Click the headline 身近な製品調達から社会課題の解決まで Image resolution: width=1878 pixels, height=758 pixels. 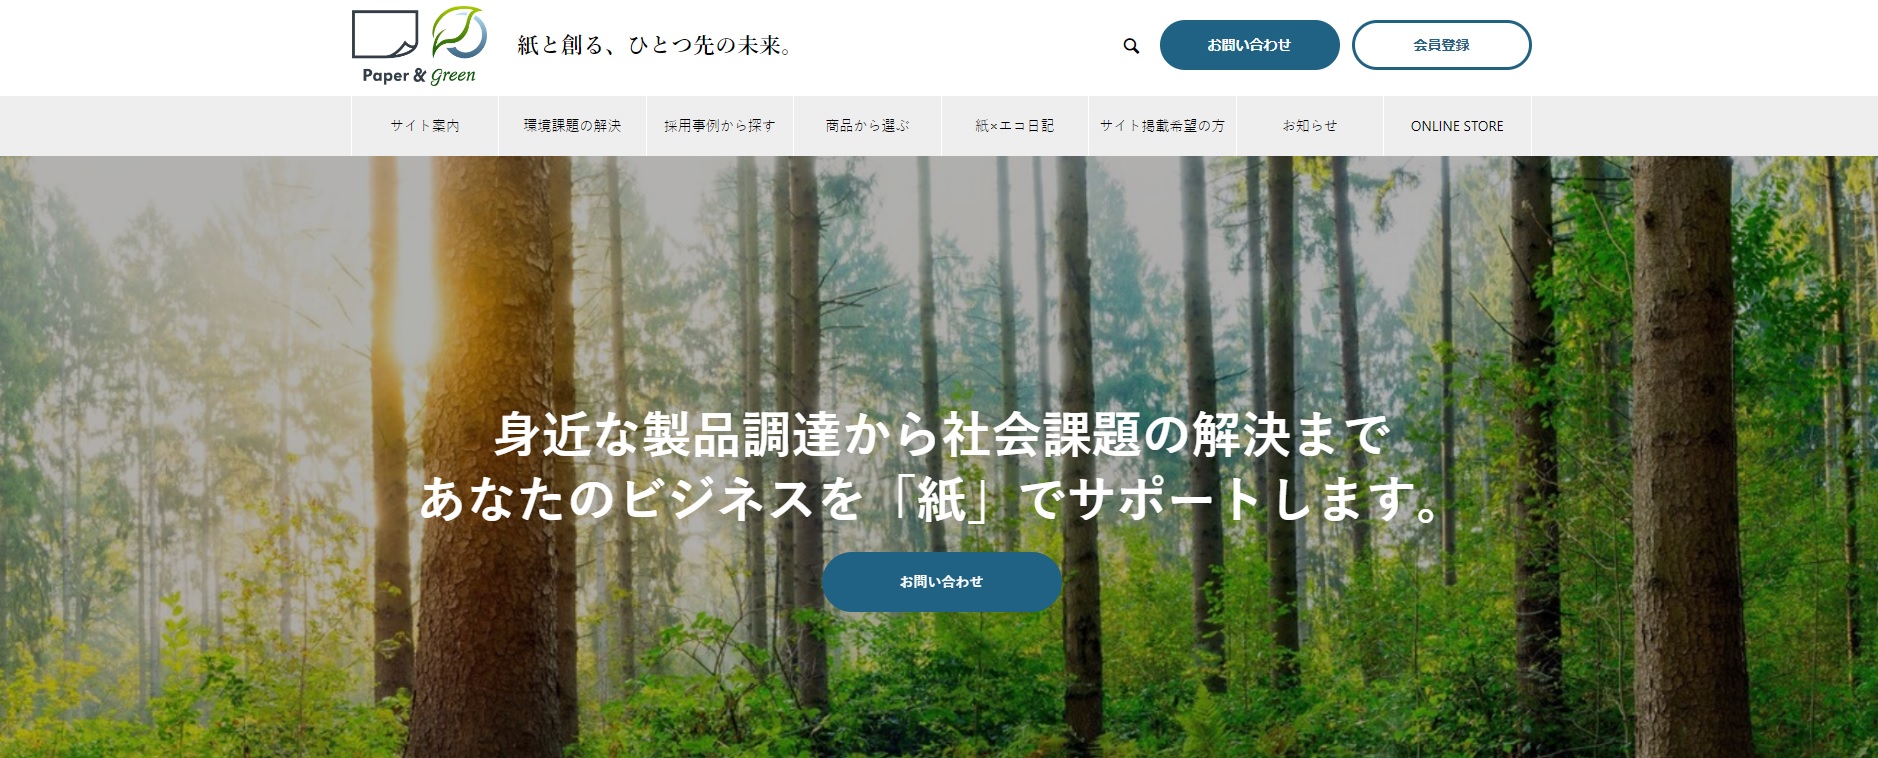click(x=941, y=434)
